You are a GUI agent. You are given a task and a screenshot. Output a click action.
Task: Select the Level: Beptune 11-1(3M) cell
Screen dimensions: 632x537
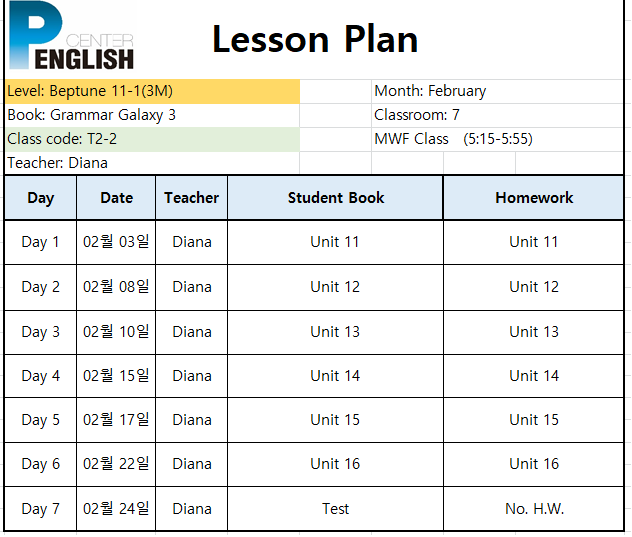pos(152,92)
